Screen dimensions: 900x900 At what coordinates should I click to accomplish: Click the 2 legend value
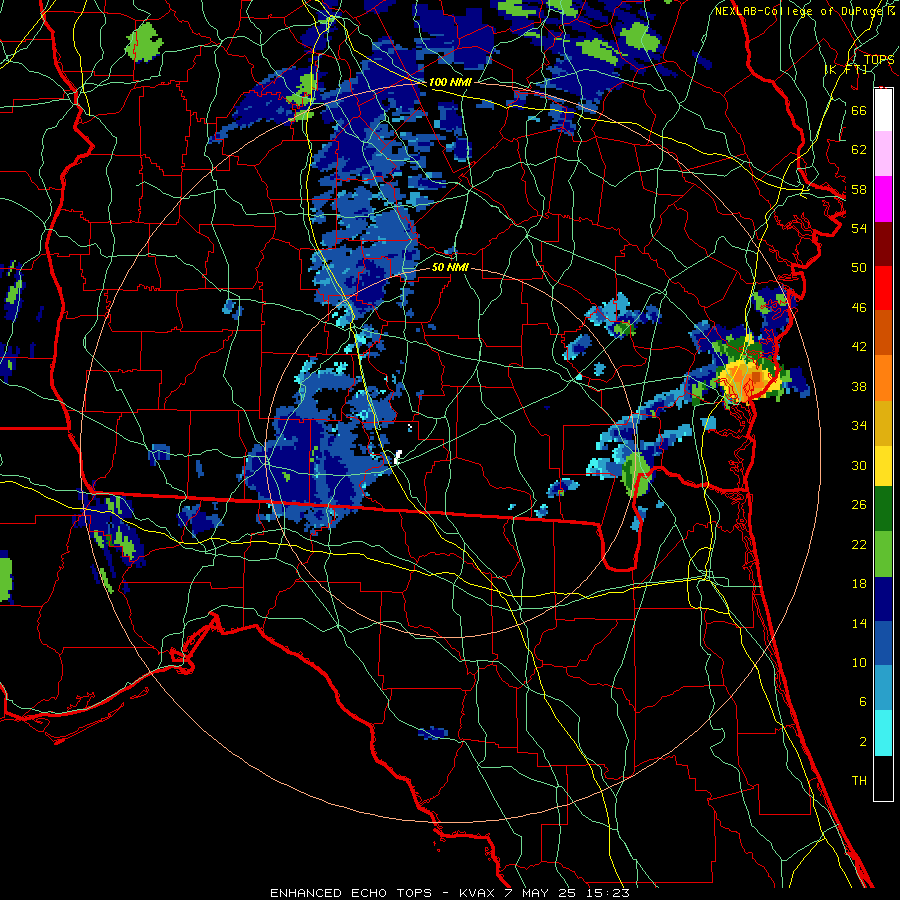tap(862, 742)
